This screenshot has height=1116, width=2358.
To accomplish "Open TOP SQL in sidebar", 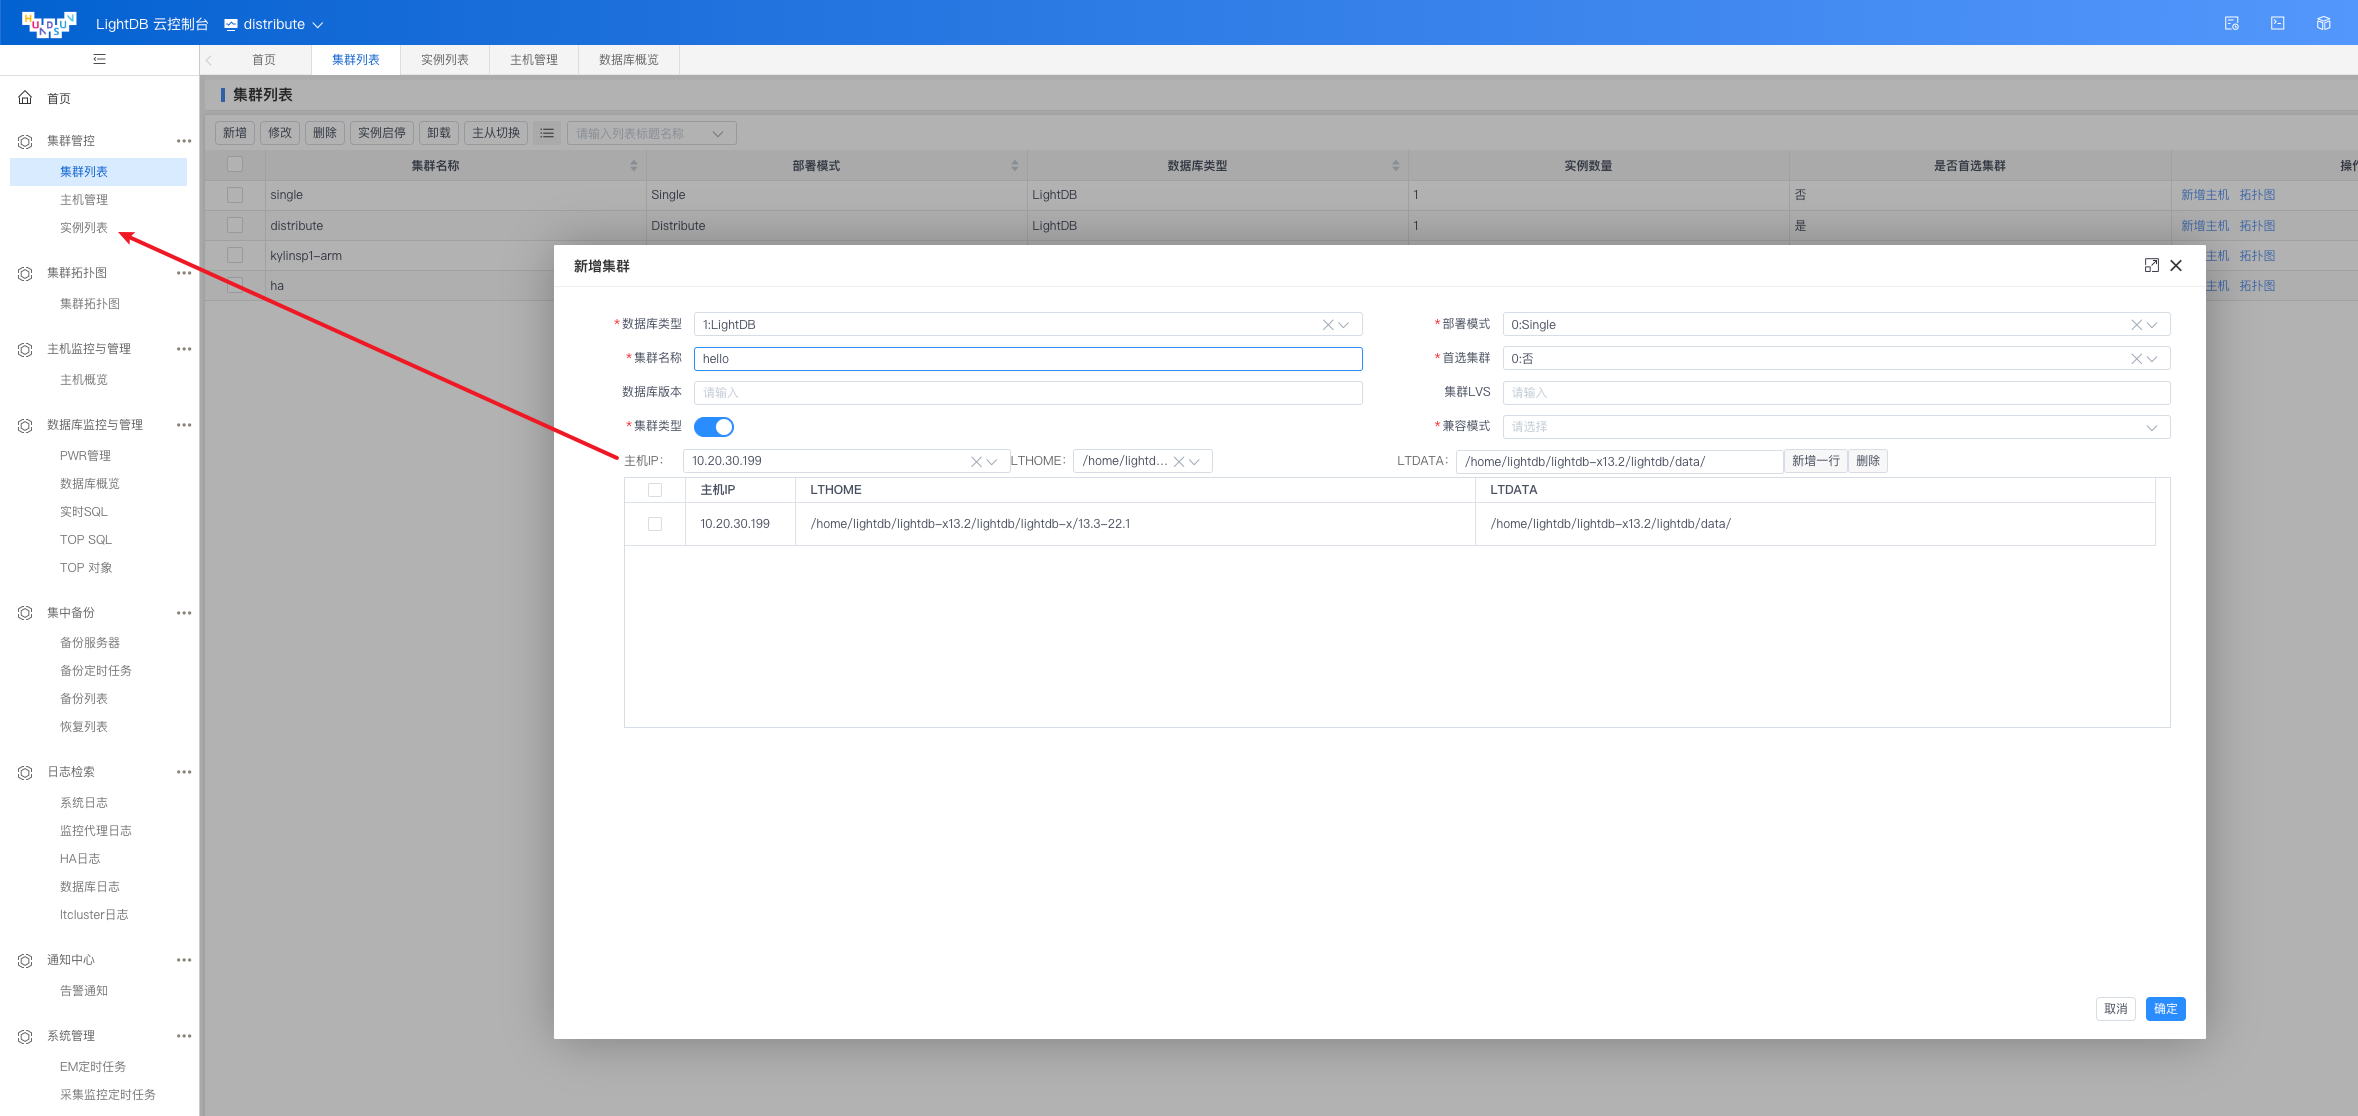I will click(x=86, y=540).
